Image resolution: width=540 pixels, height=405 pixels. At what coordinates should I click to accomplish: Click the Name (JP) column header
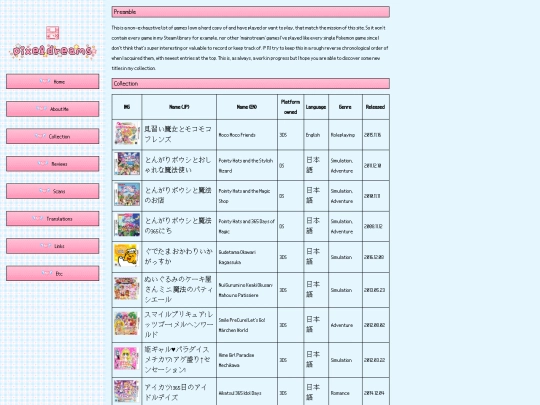(179, 107)
